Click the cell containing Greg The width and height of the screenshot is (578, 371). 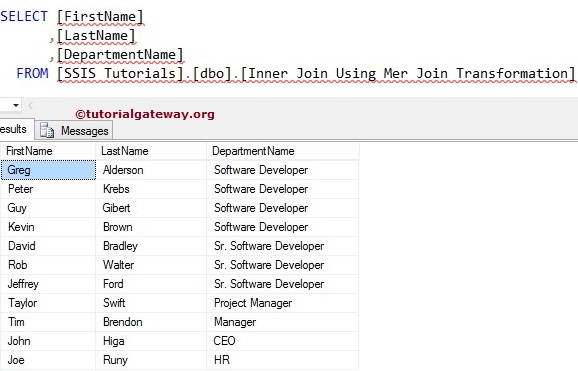pos(48,170)
